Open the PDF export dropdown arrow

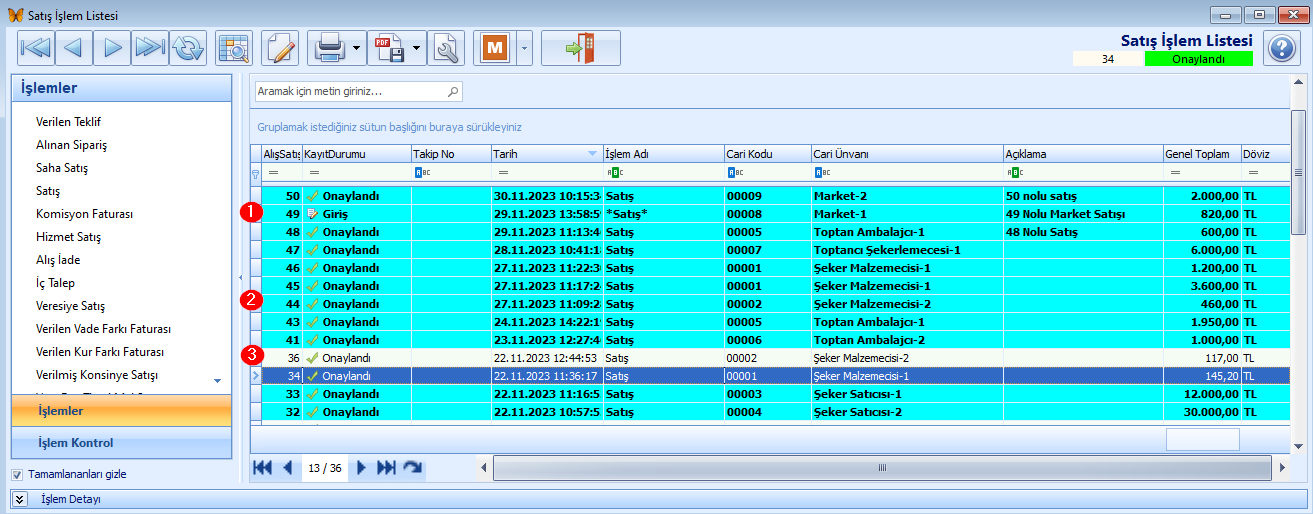tap(416, 48)
